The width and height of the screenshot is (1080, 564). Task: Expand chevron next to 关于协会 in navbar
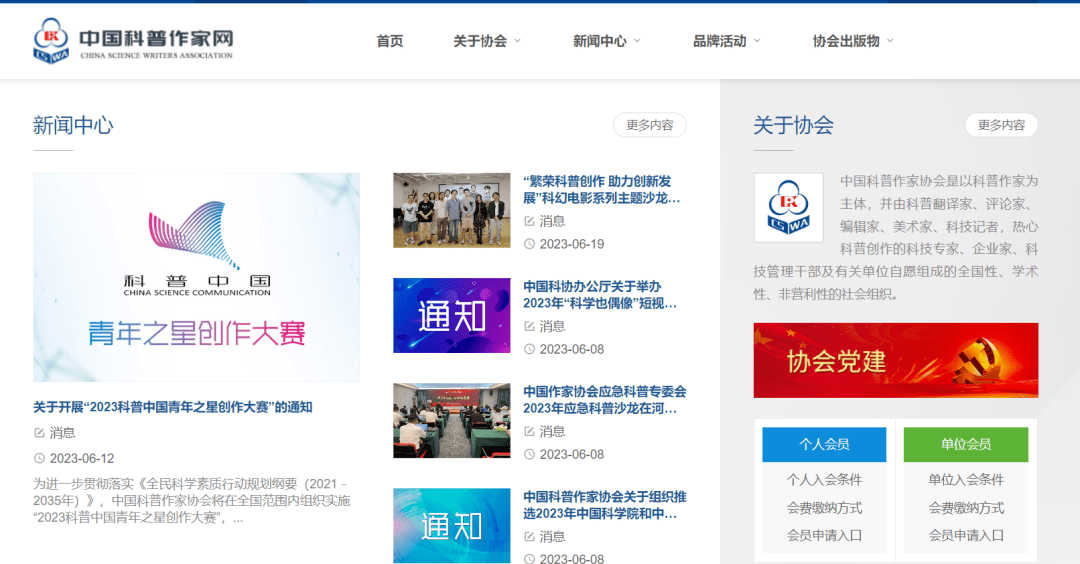(517, 41)
